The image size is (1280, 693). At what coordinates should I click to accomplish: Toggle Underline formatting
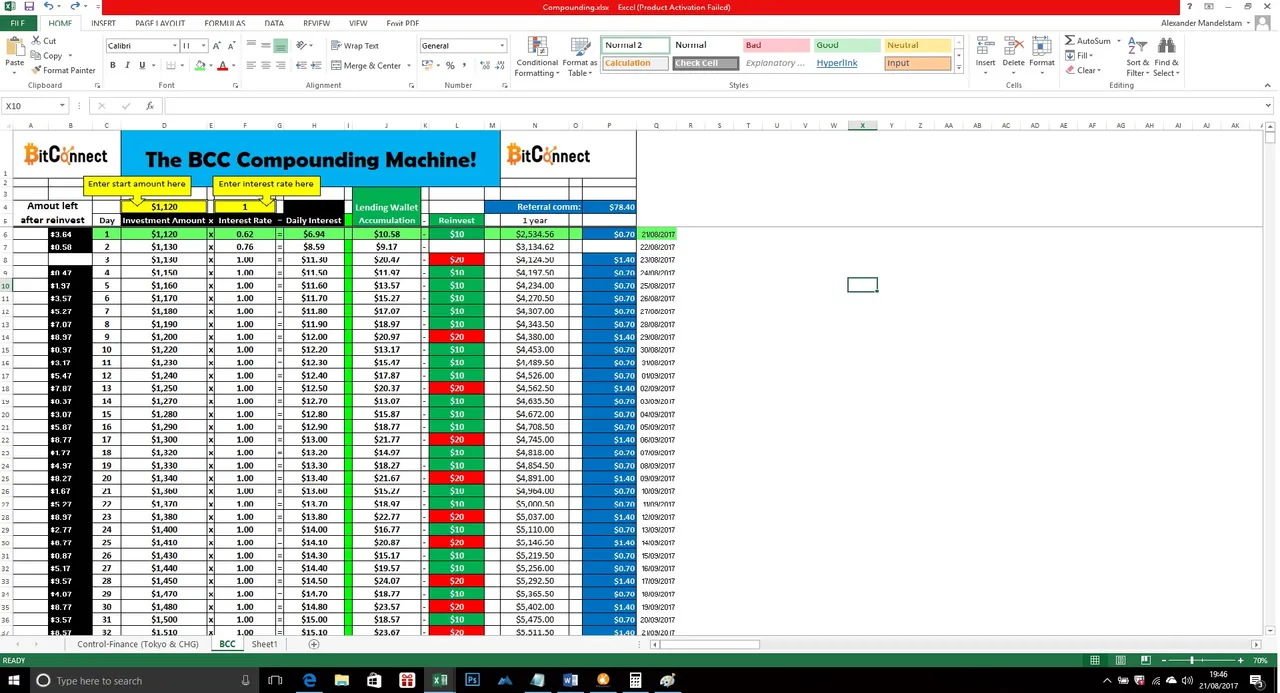142,66
